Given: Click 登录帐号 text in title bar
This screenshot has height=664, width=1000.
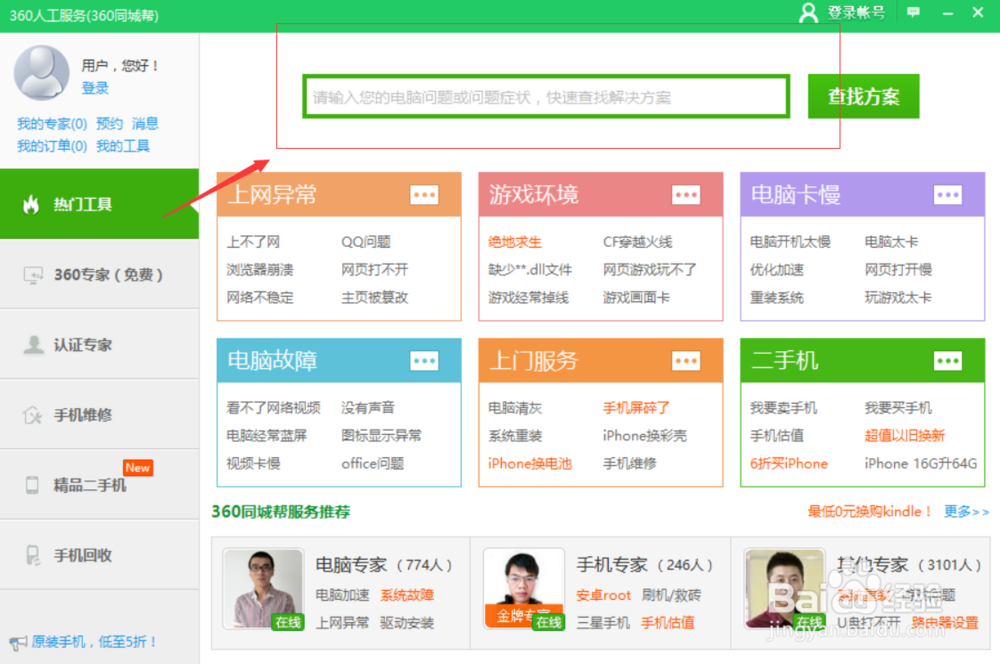Looking at the screenshot, I should point(856,13).
